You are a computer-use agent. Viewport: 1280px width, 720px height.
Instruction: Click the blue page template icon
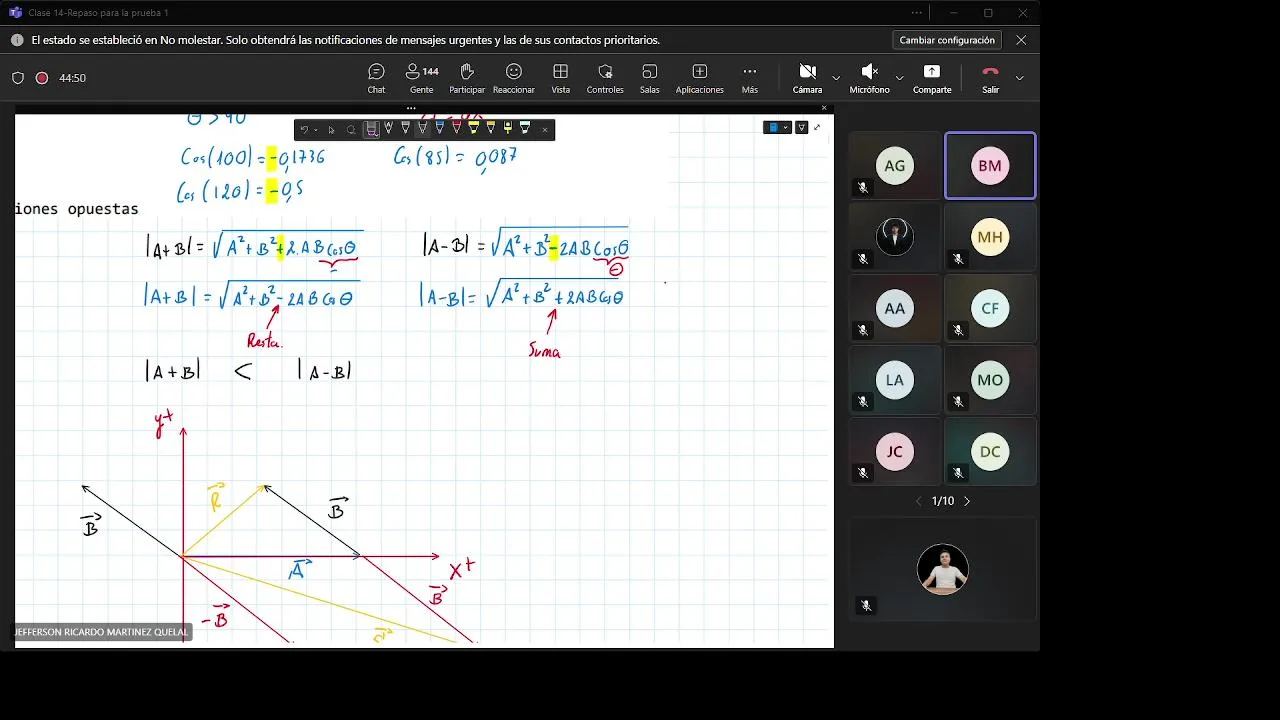(x=773, y=127)
